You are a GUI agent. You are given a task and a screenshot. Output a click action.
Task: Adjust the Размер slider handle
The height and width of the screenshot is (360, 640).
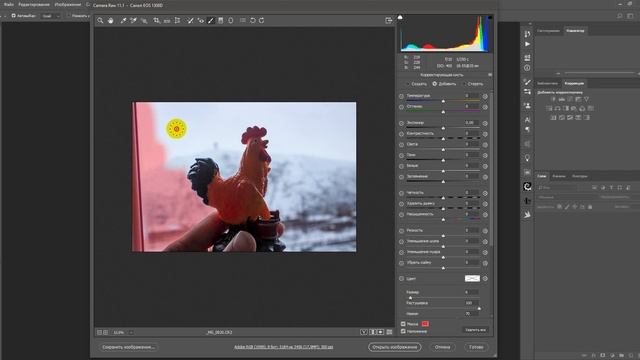pyautogui.click(x=410, y=298)
